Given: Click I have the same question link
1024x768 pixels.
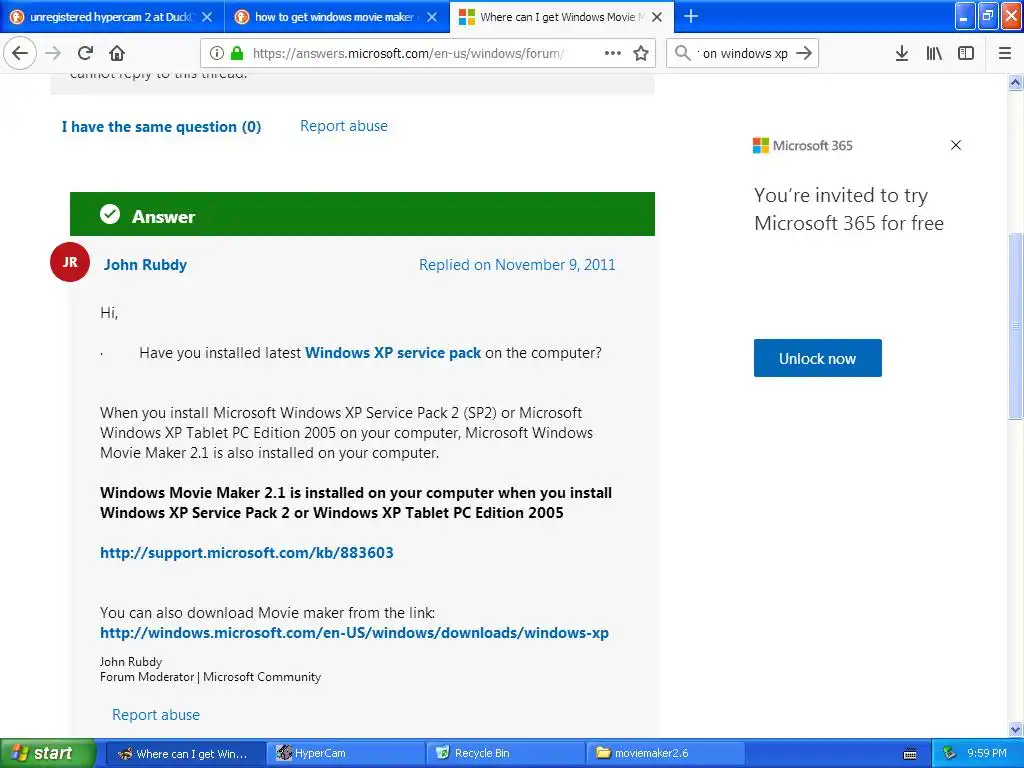Looking at the screenshot, I should [x=161, y=127].
